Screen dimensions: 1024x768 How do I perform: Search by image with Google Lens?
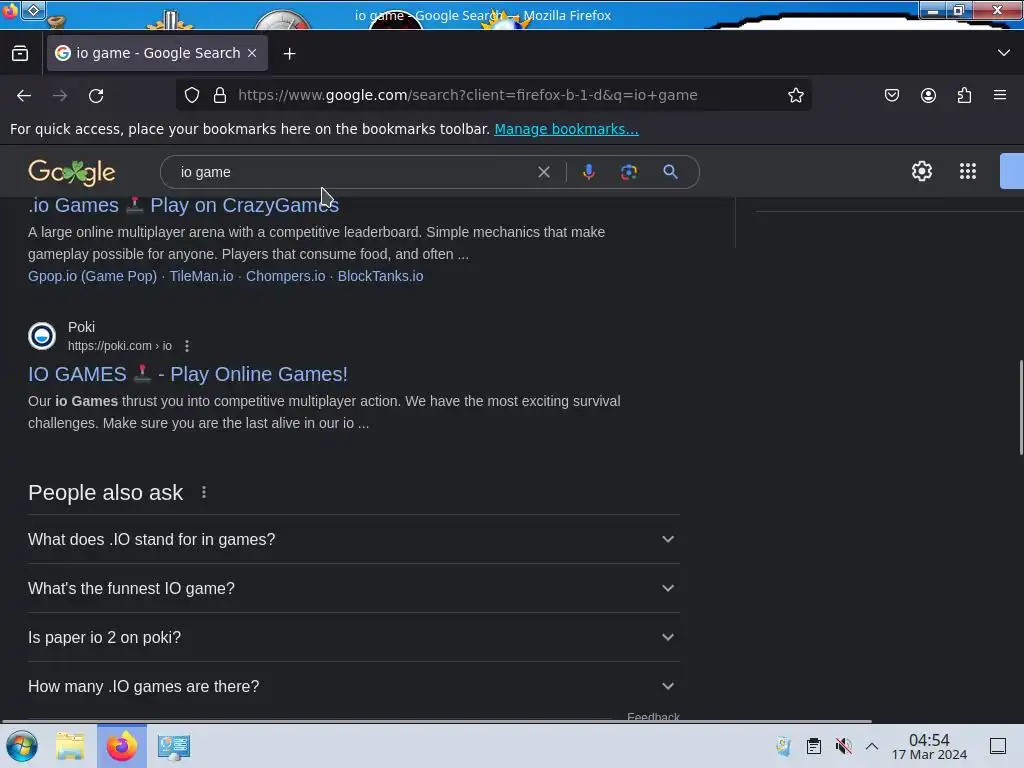click(x=628, y=172)
